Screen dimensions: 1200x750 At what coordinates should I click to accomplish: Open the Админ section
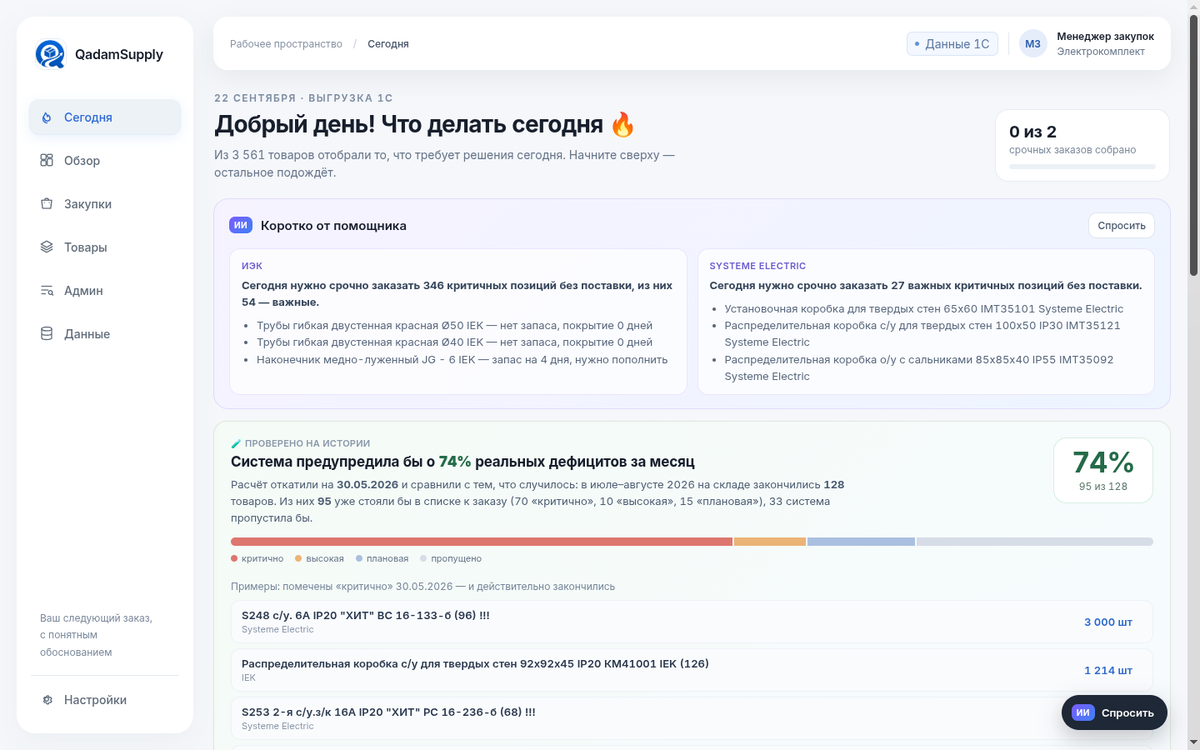pos(105,290)
